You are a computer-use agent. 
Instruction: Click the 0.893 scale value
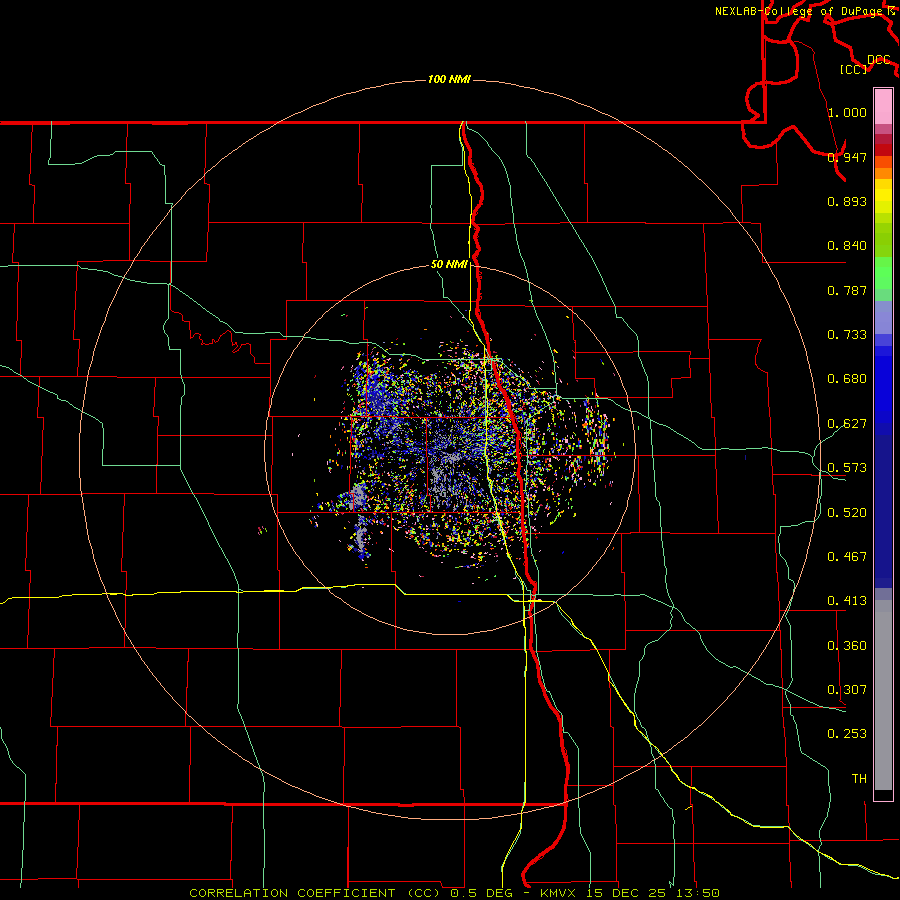coord(847,201)
